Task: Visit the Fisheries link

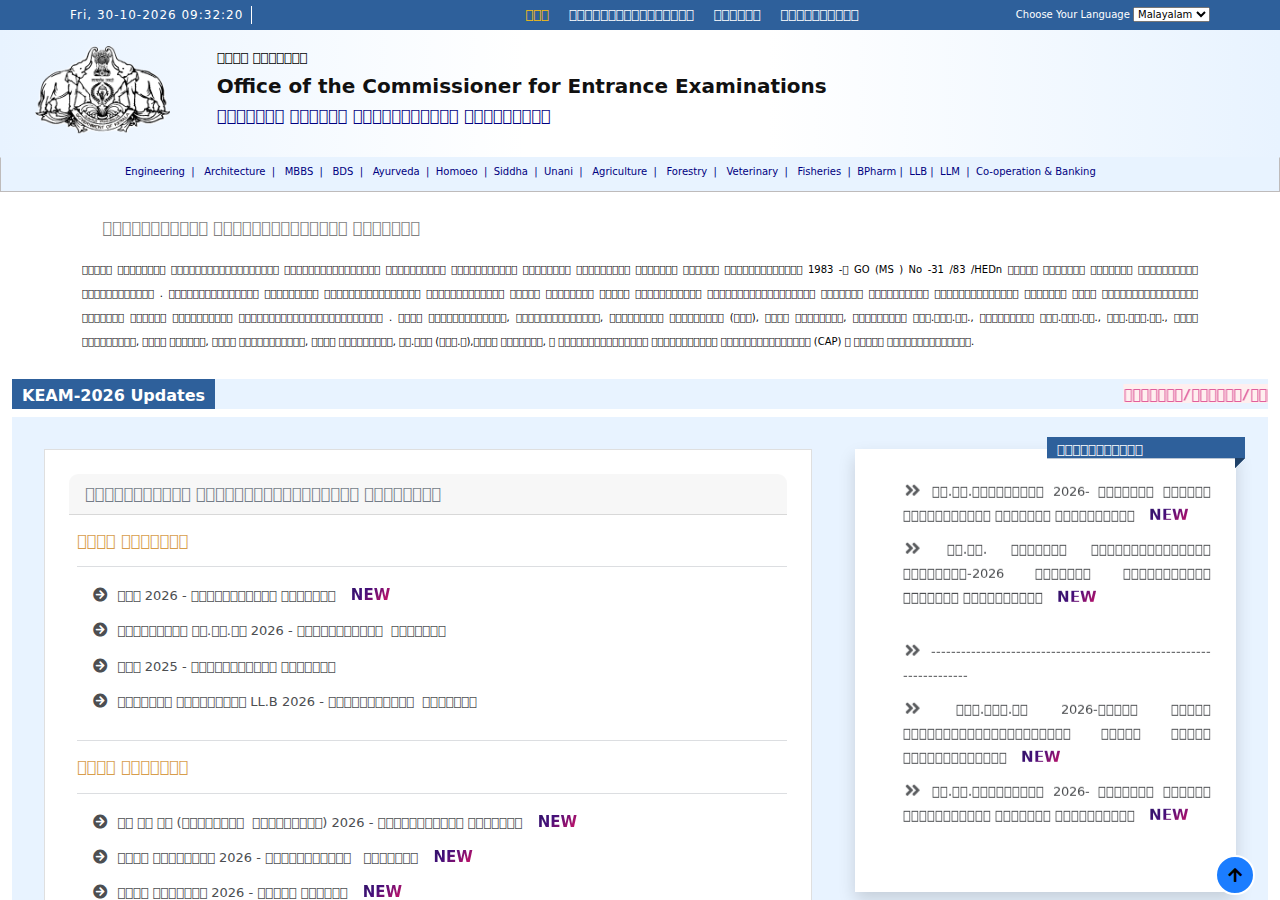Action: click(x=819, y=172)
